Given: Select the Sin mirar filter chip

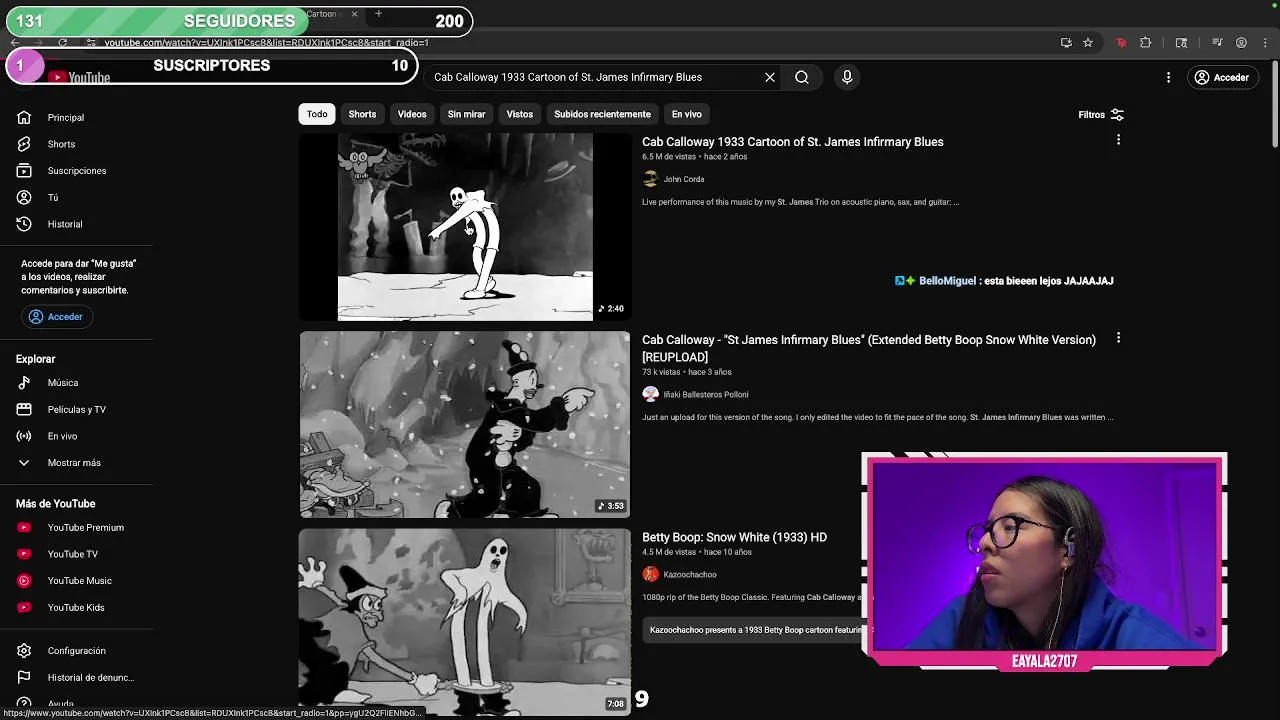Looking at the screenshot, I should [466, 114].
